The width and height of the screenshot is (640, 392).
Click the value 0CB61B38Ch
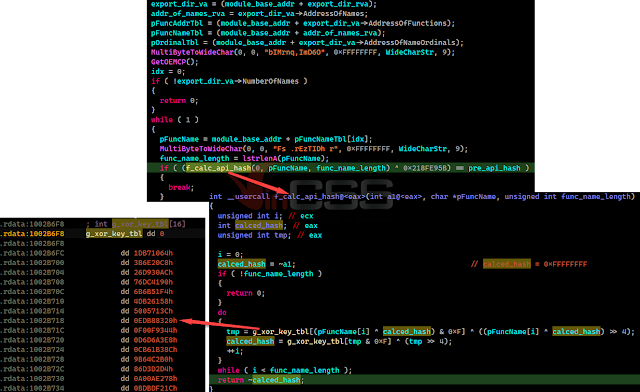[156, 350]
